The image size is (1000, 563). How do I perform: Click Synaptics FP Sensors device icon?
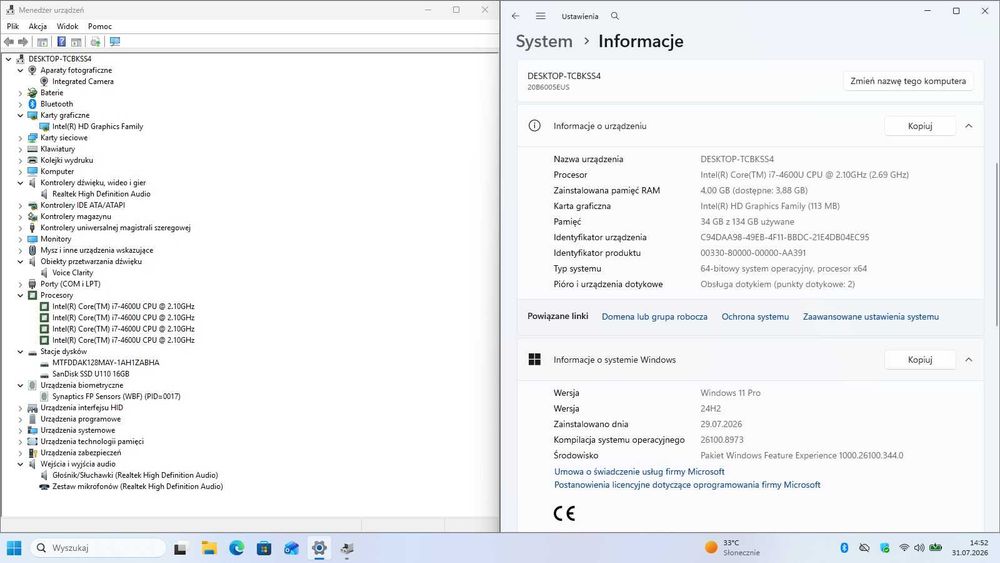click(44, 397)
